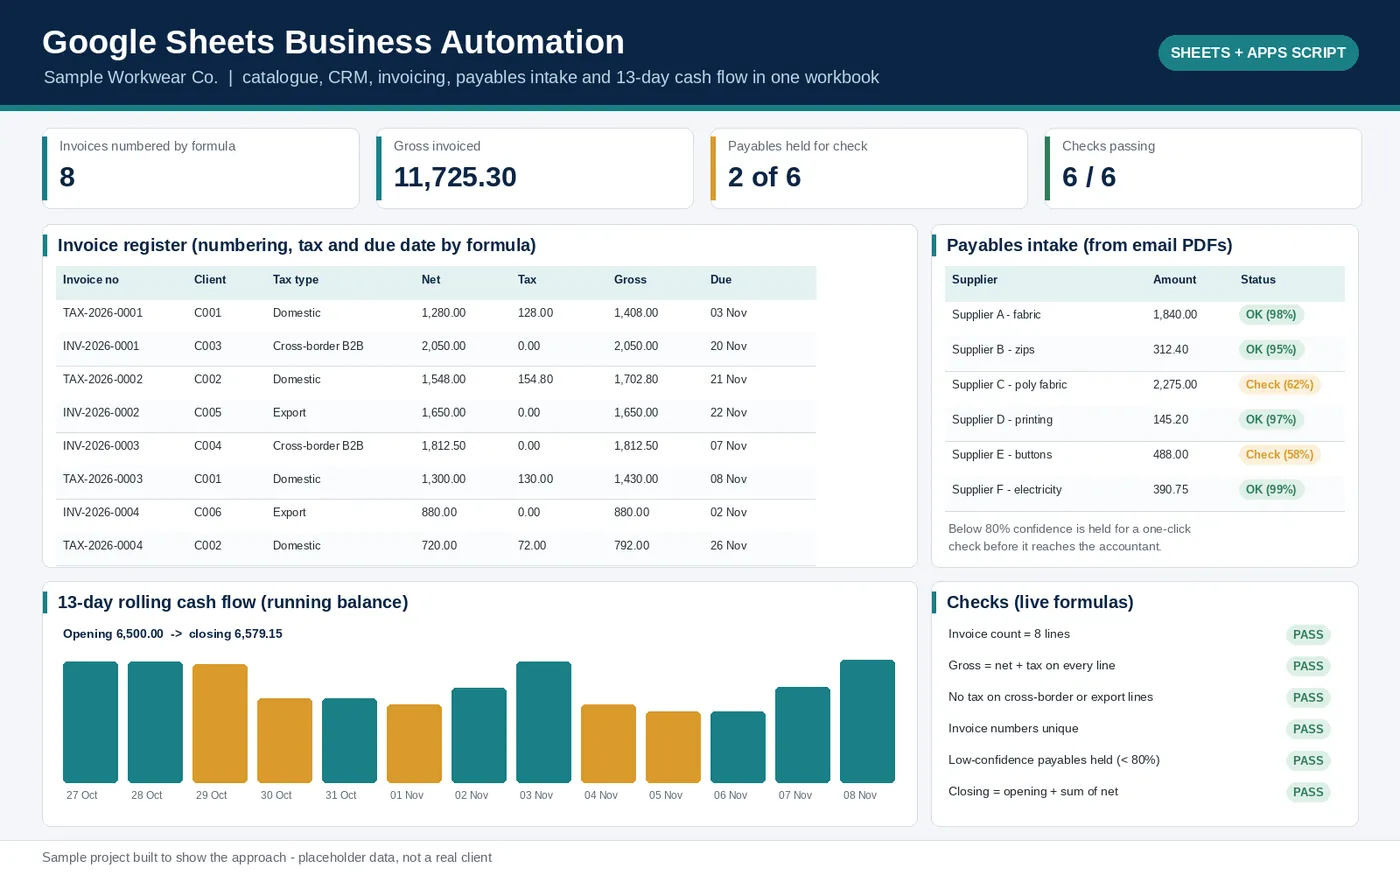1400x875 pixels.
Task: Select the Gross invoiced 11,725.30 card
Action: 535,168
